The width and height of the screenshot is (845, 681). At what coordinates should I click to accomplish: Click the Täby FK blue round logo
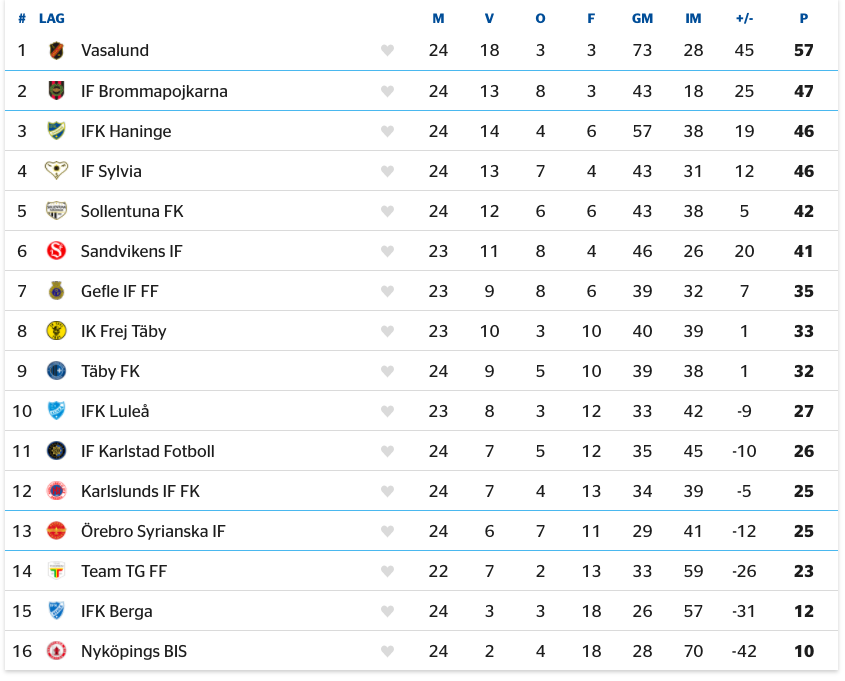coord(56,371)
